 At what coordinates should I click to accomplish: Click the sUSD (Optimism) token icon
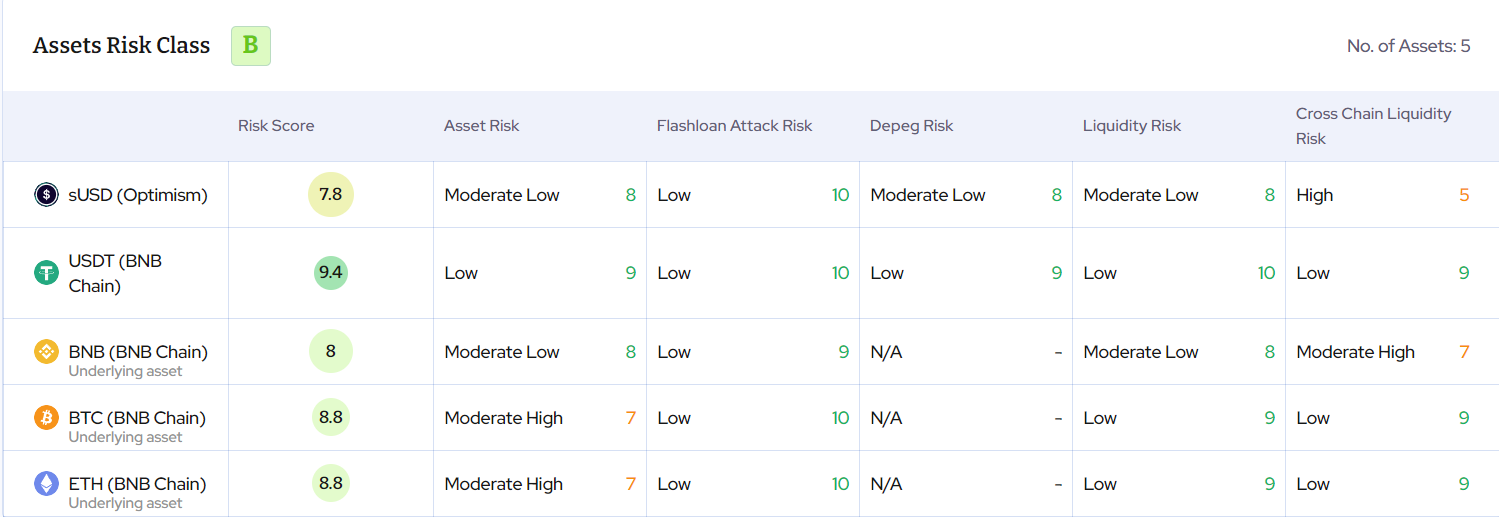pyautogui.click(x=47, y=194)
